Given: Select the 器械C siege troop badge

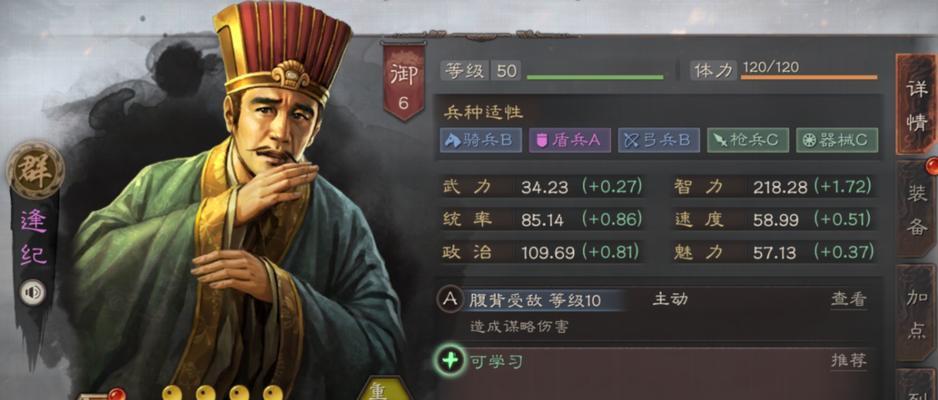Looking at the screenshot, I should 837,141.
